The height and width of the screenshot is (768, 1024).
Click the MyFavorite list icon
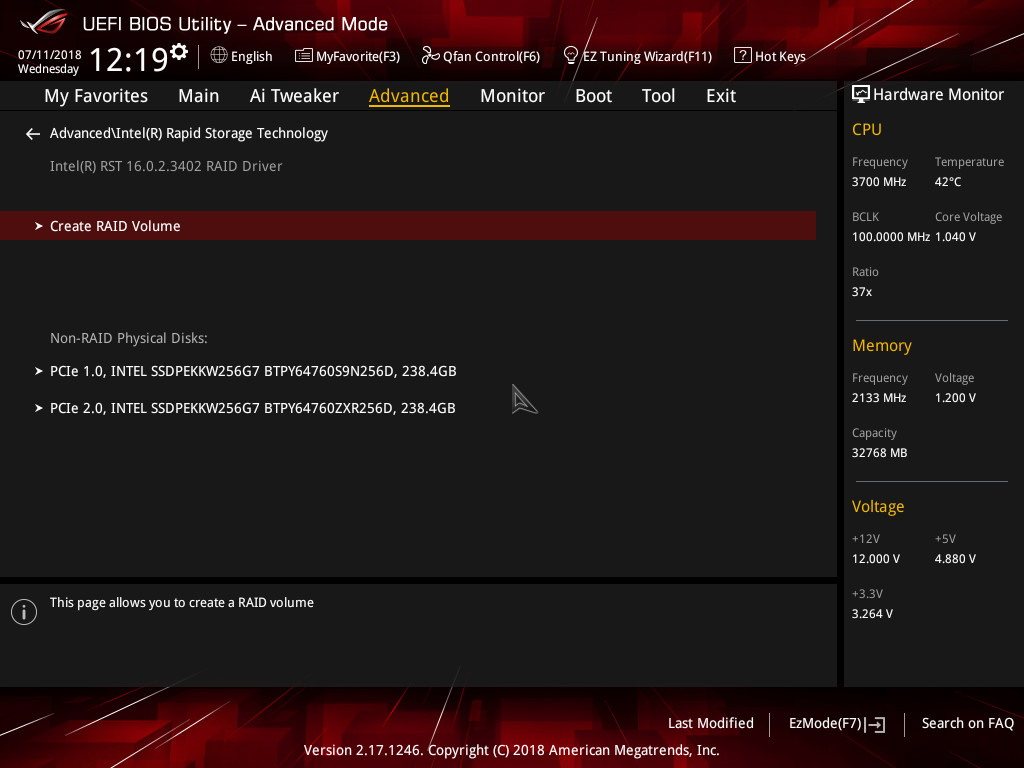click(304, 56)
